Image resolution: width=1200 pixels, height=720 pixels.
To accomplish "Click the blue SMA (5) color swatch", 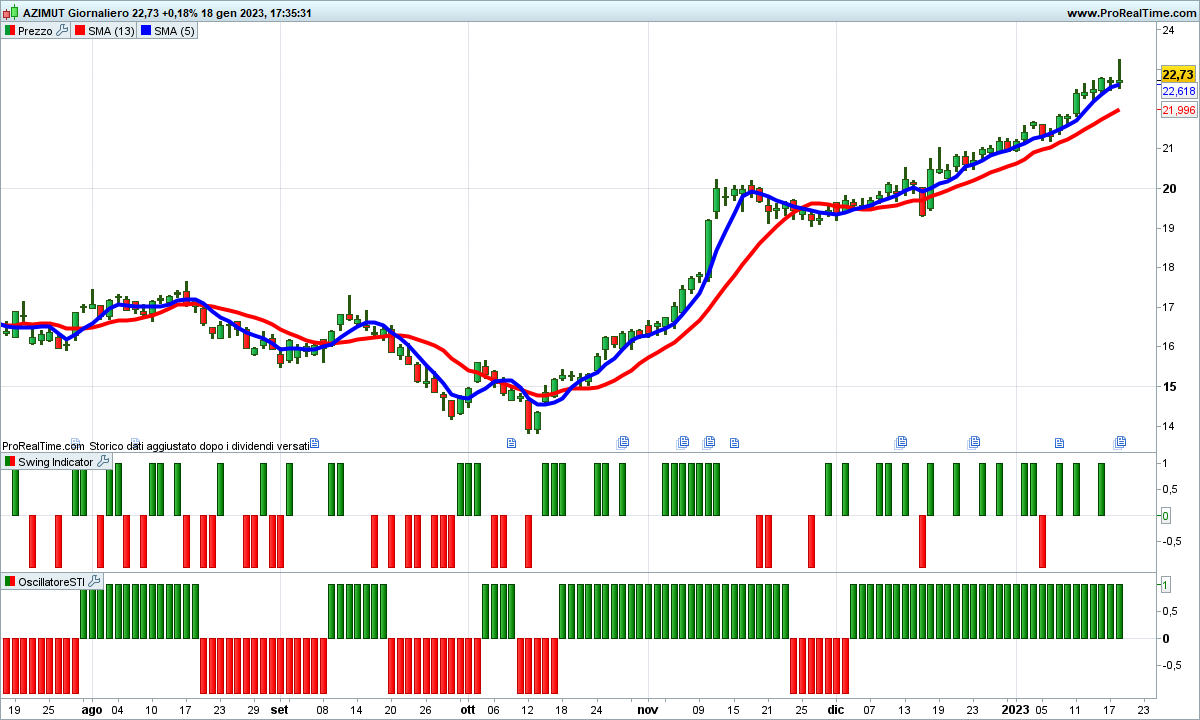I will [x=144, y=31].
